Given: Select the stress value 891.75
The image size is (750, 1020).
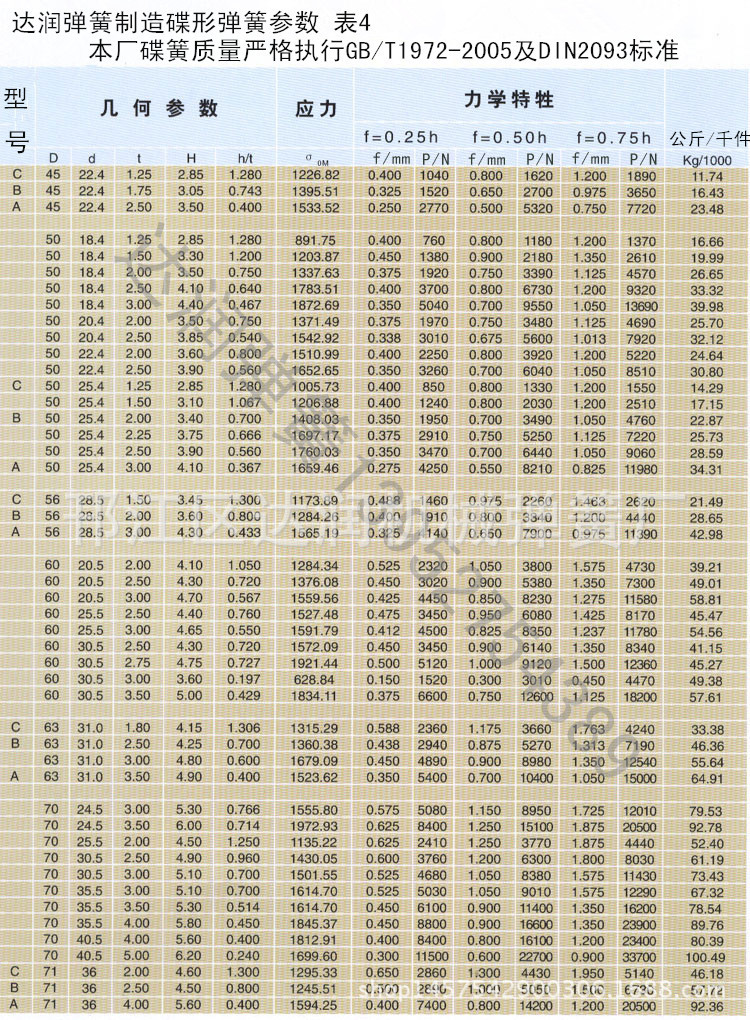Looking at the screenshot, I should (315, 240).
